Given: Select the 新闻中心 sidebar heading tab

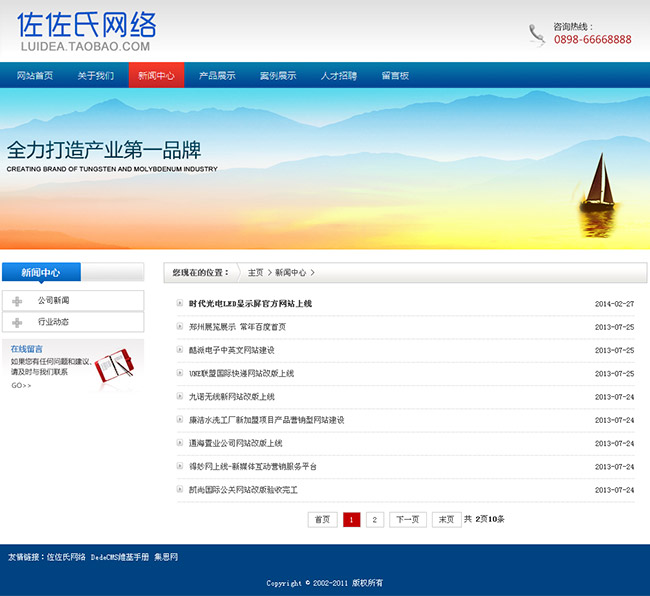Looking at the screenshot, I should tap(41, 272).
